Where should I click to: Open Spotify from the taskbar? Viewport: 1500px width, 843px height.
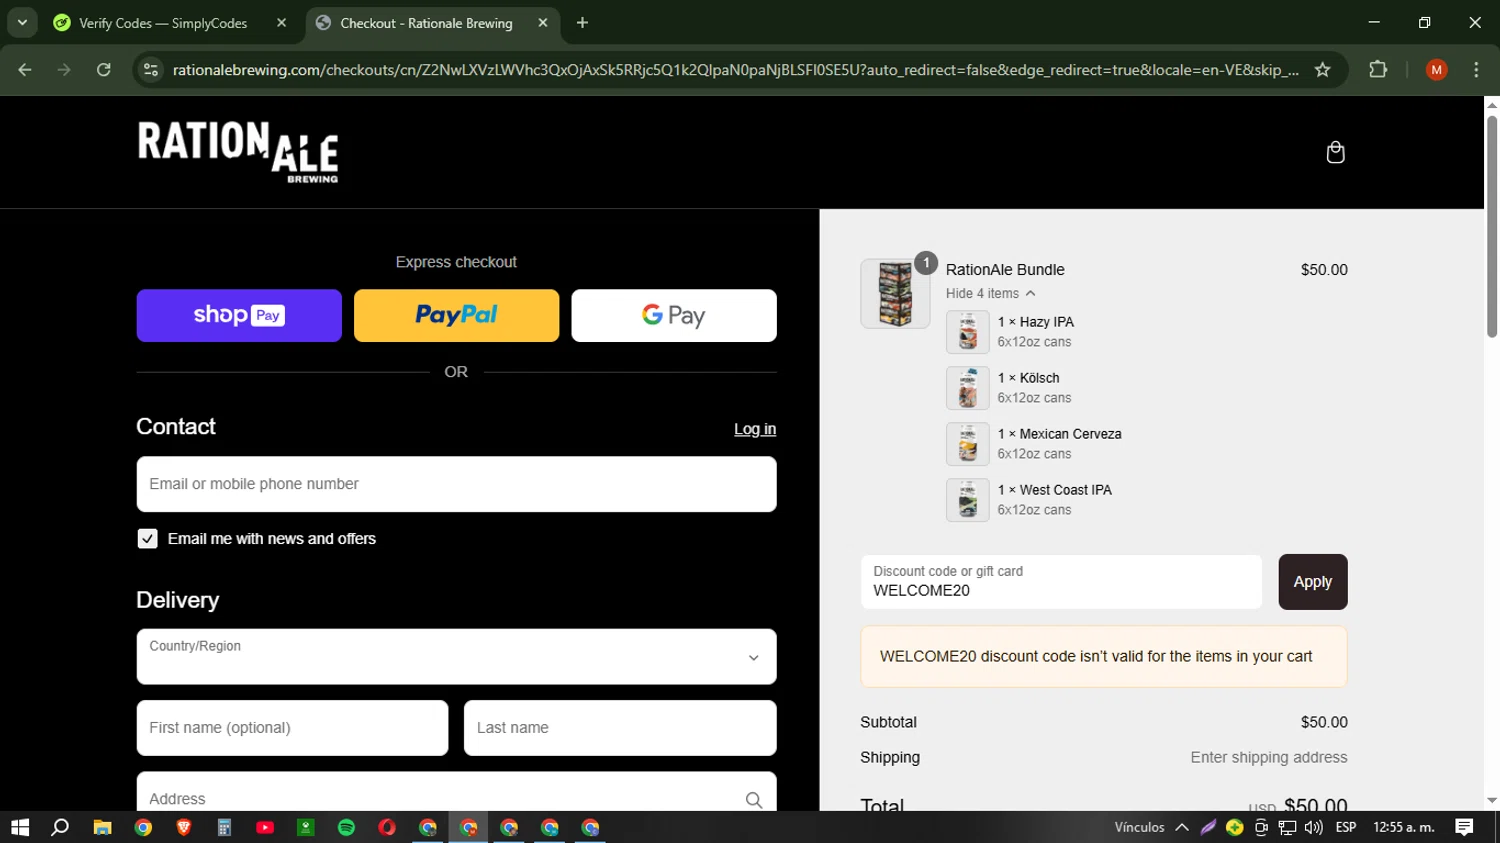pos(346,827)
